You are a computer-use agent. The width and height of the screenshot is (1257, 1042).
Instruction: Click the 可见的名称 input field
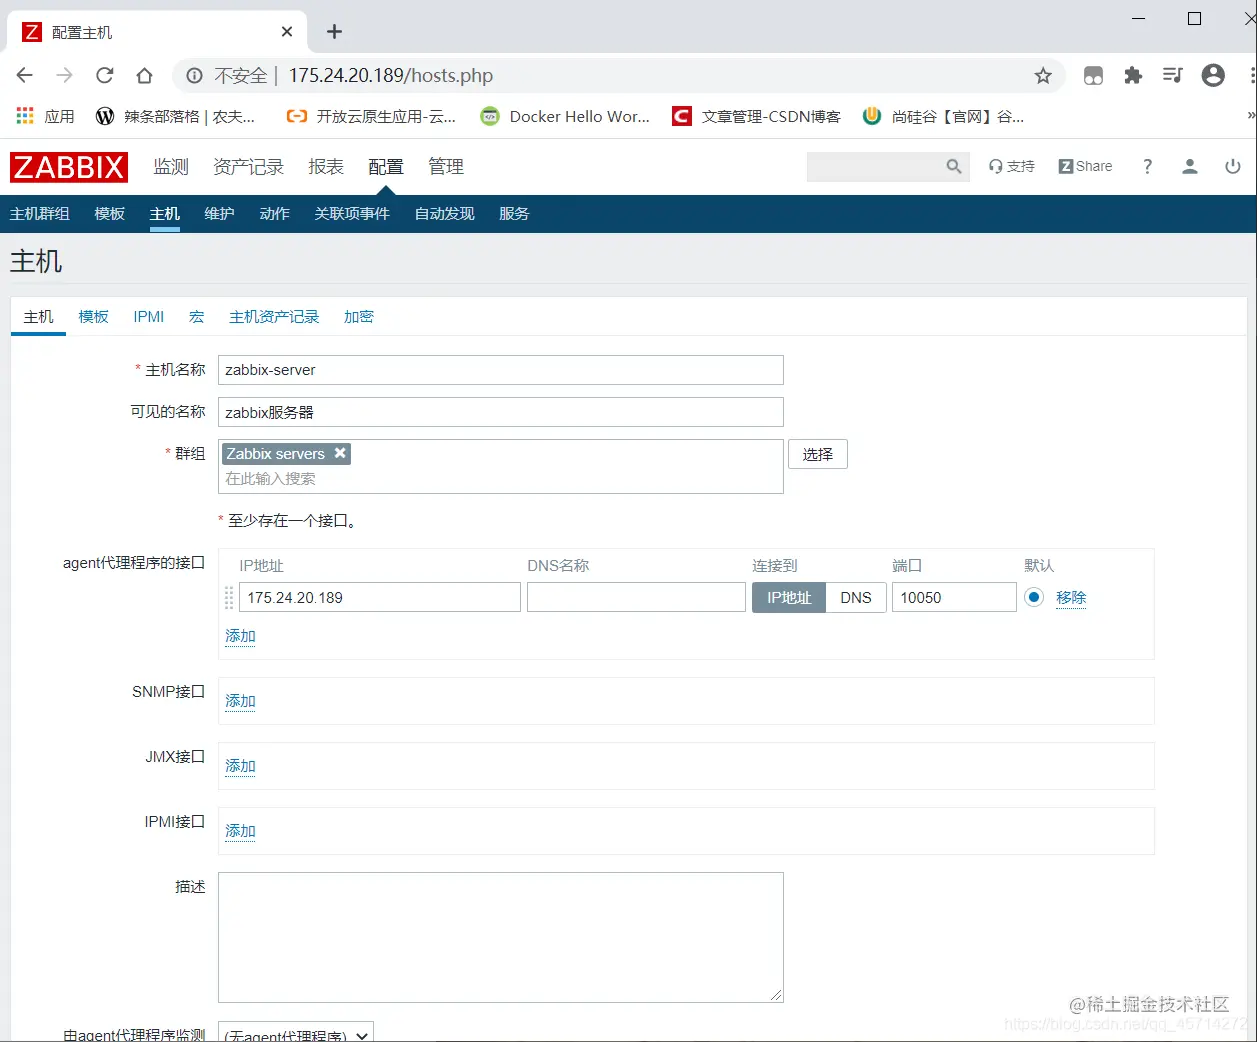click(x=501, y=412)
